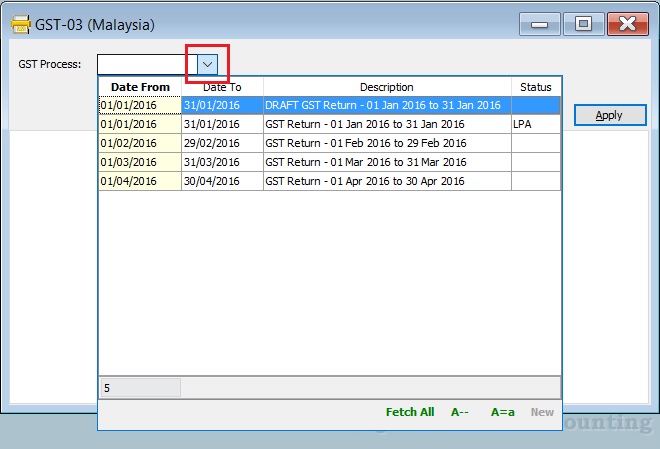Sort by Date From column header
The width and height of the screenshot is (660, 449).
click(x=140, y=87)
